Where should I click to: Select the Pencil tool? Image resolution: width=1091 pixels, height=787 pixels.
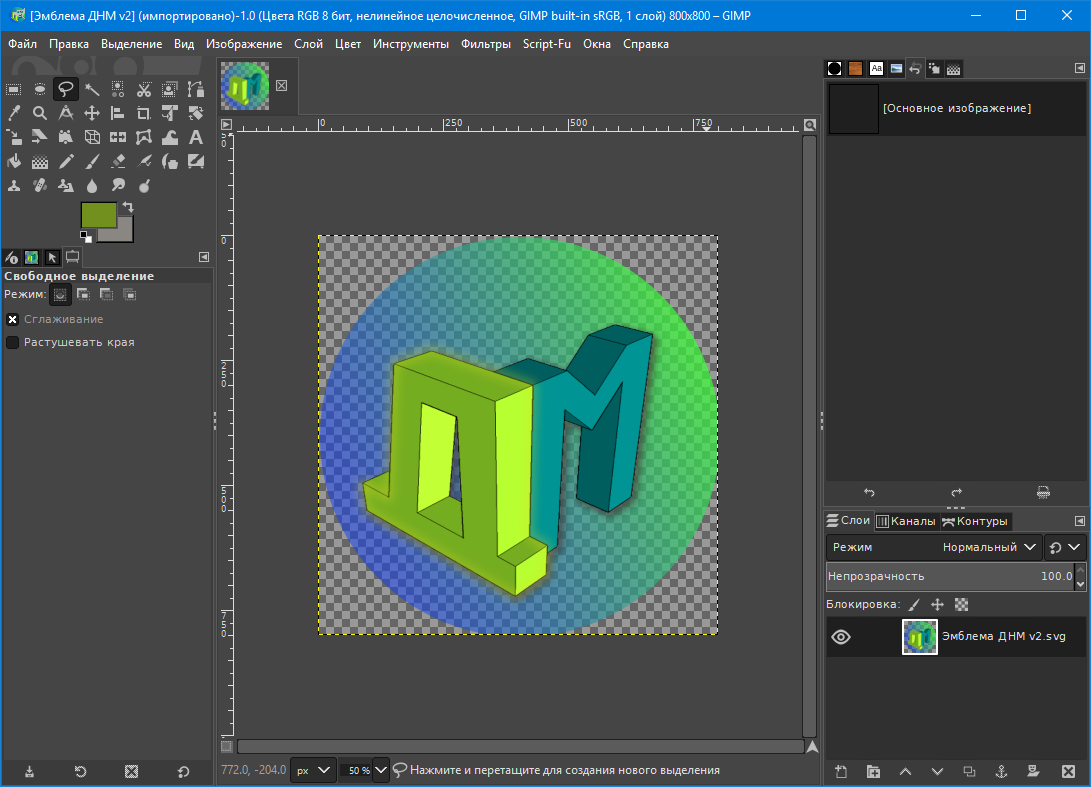point(65,162)
